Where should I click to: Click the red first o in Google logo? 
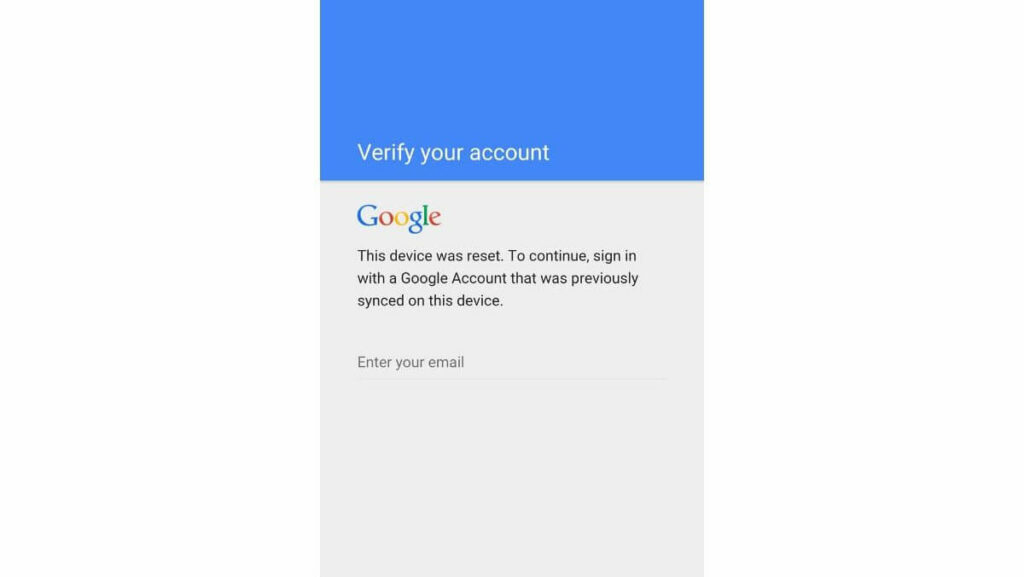(x=387, y=219)
